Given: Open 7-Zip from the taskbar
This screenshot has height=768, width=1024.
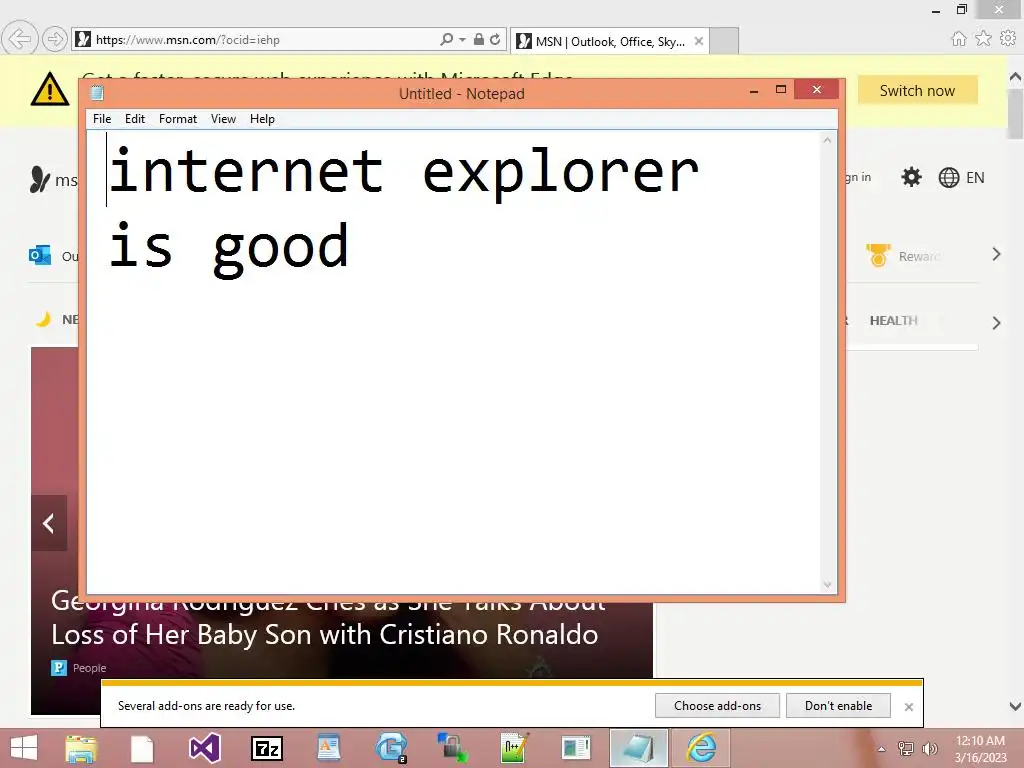Looking at the screenshot, I should click(x=267, y=748).
